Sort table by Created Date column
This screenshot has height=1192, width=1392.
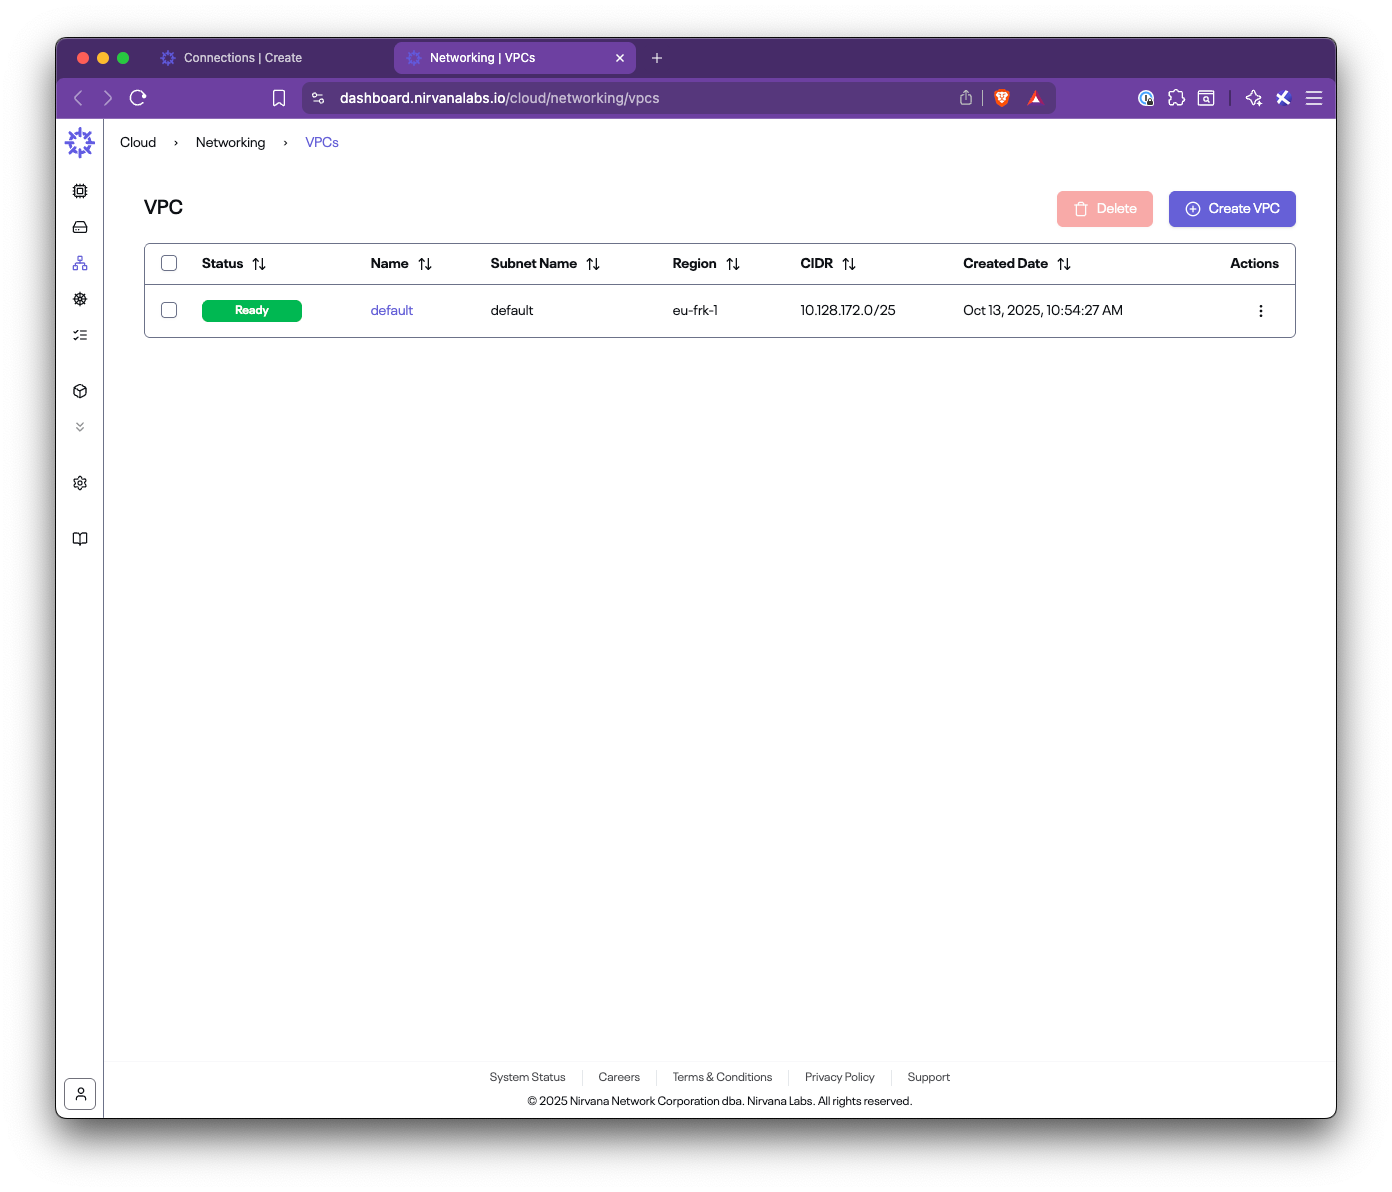(x=1064, y=264)
